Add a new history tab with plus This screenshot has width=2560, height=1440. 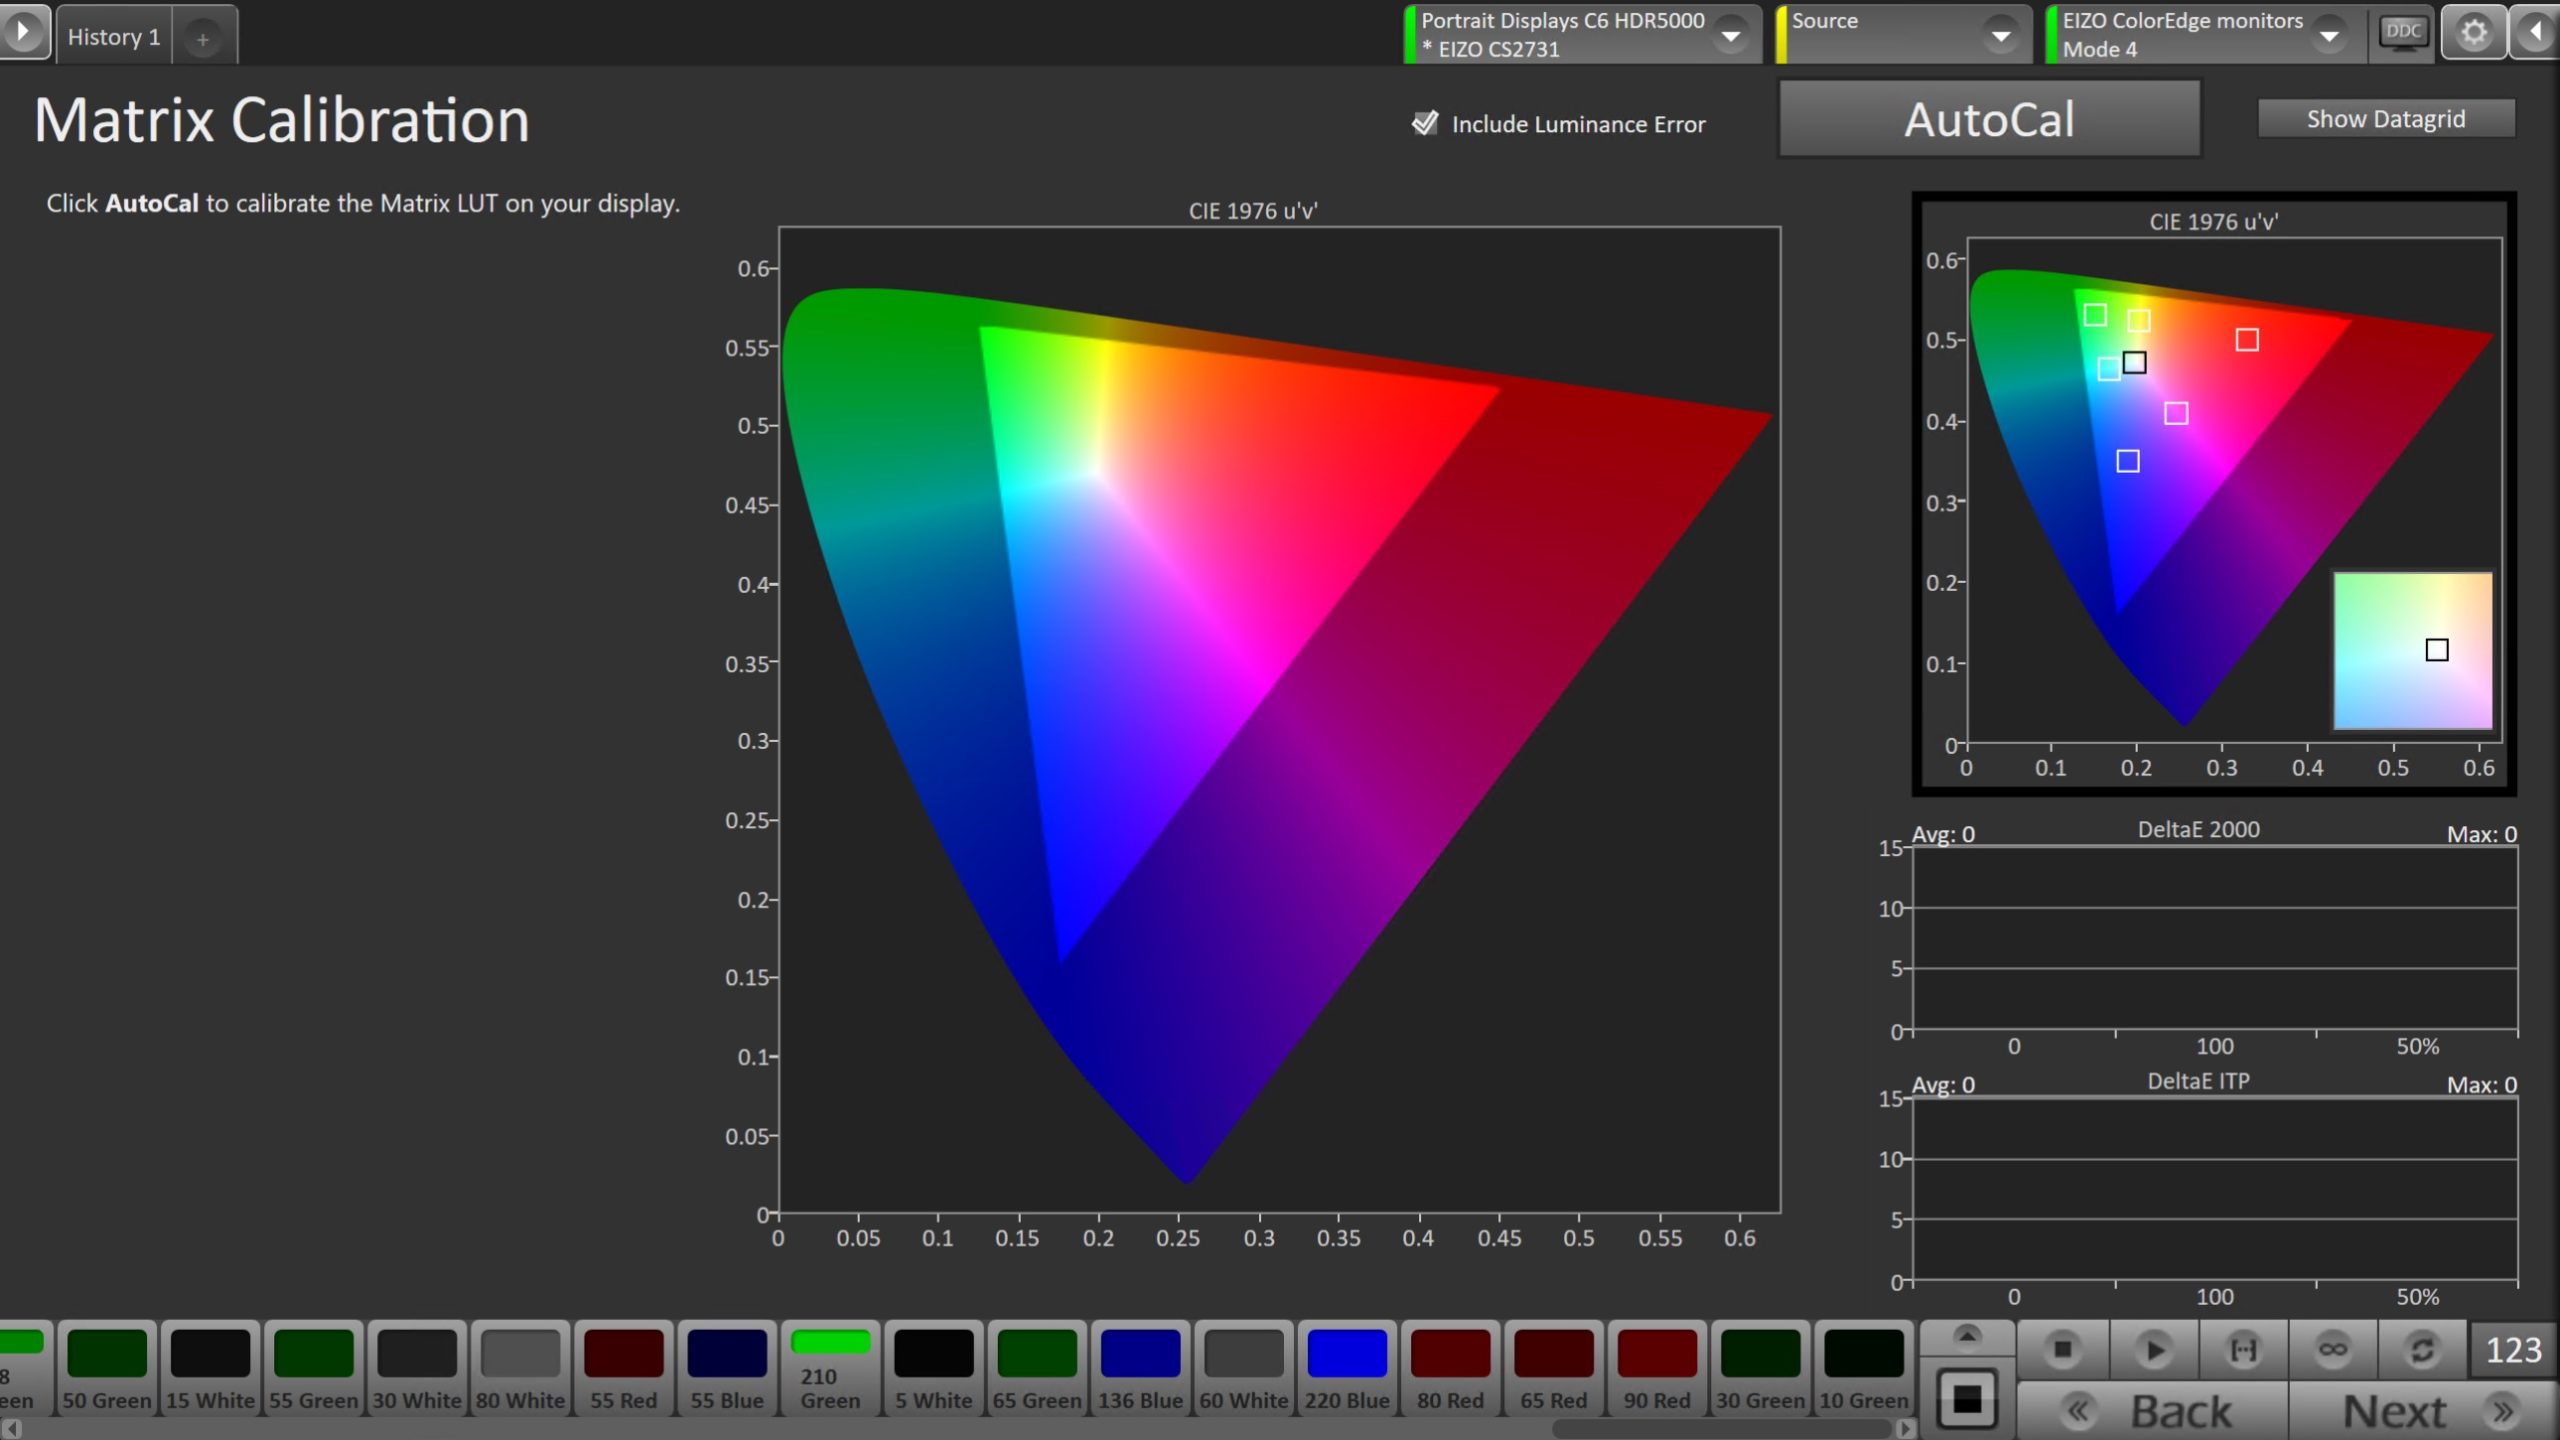click(203, 39)
